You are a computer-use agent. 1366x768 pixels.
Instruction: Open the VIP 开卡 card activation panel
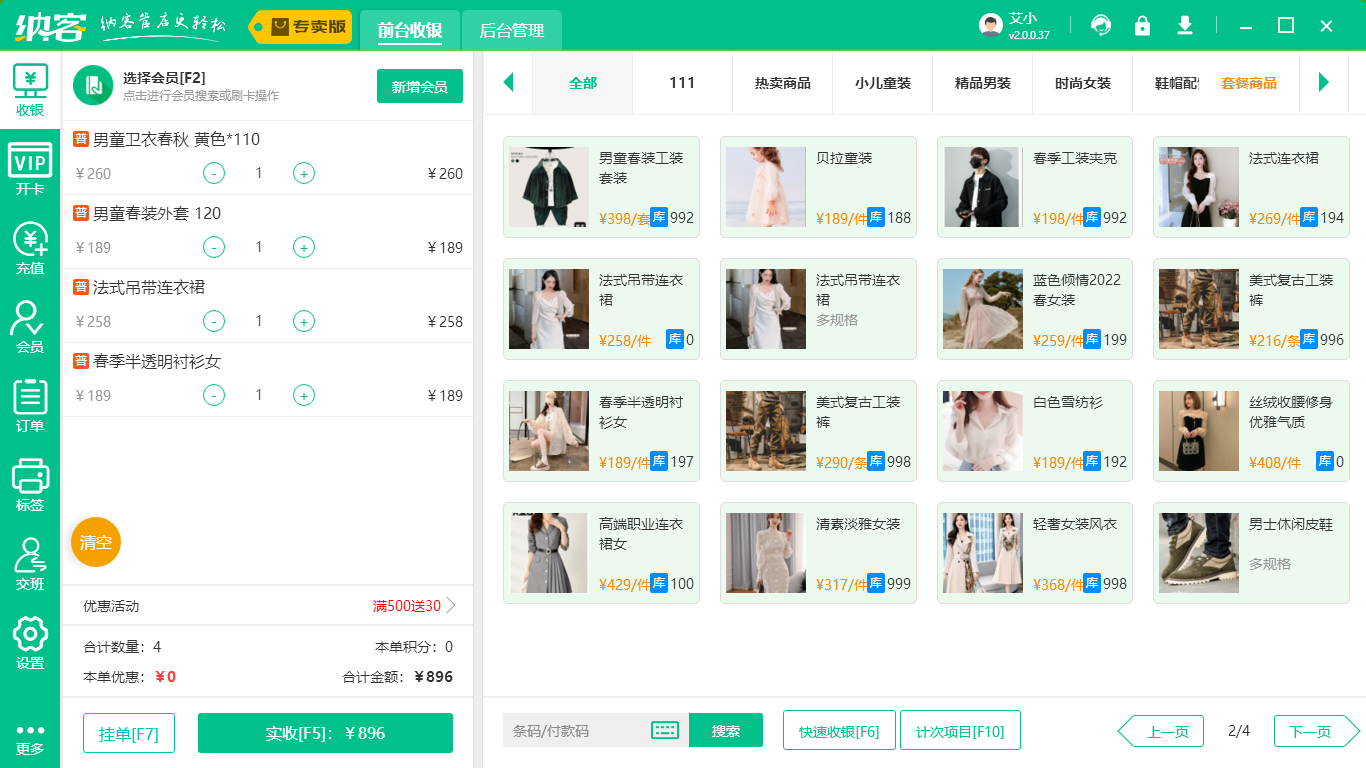(x=30, y=168)
